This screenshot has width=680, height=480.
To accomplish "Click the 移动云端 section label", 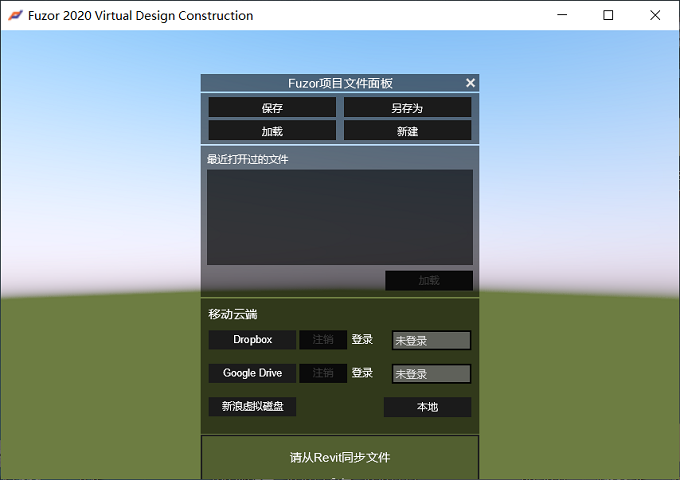I will [232, 314].
